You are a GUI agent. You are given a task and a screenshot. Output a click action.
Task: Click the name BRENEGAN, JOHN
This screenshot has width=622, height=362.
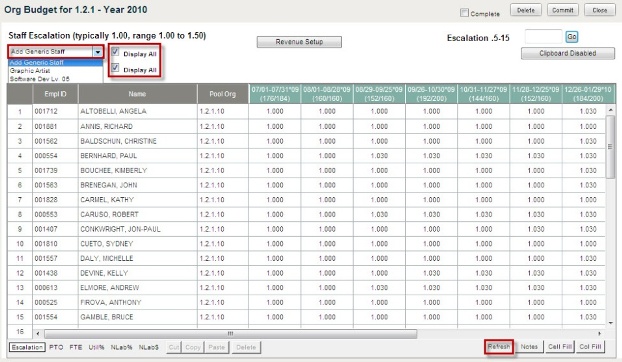[x=109, y=185]
